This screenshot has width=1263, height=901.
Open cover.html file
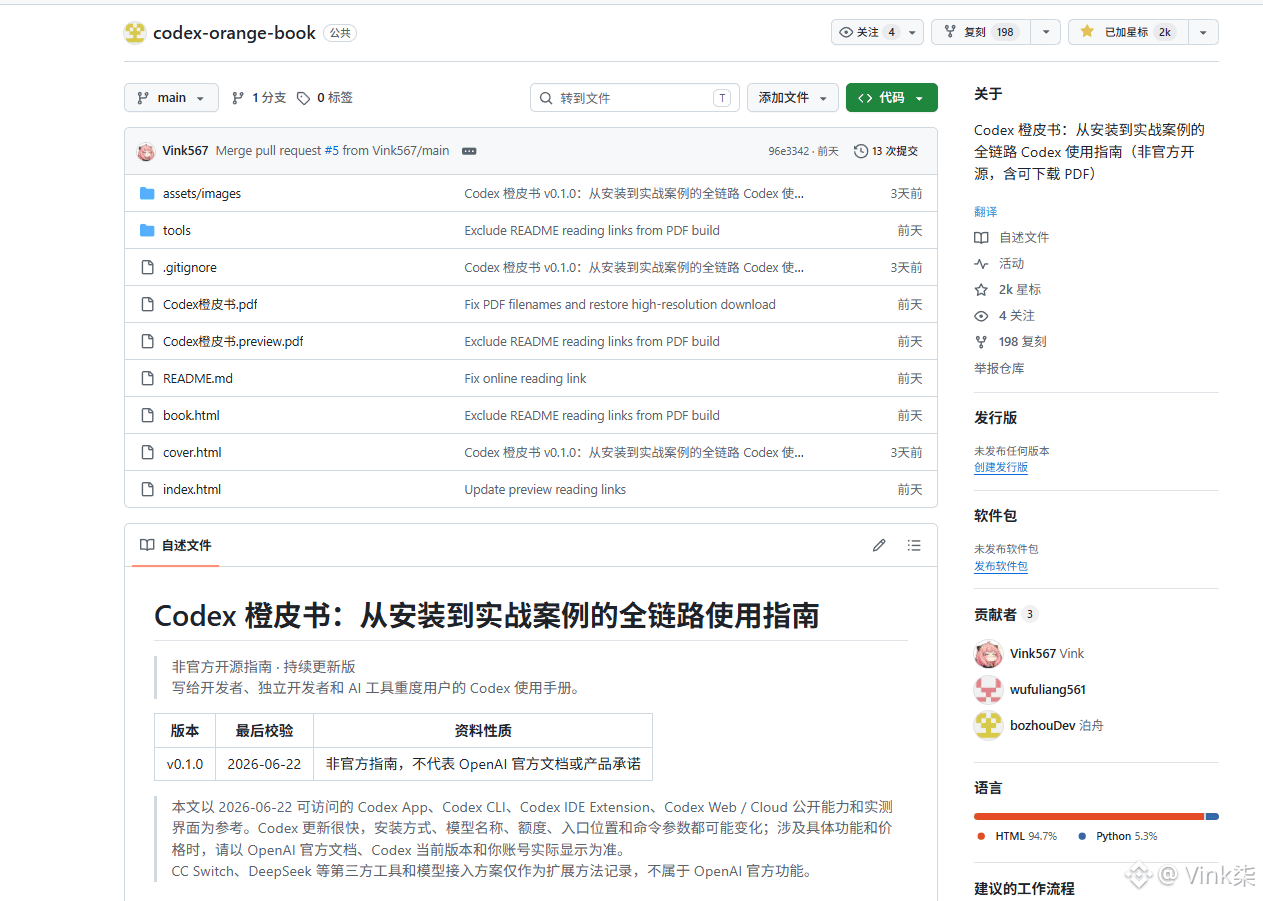[x=192, y=452]
